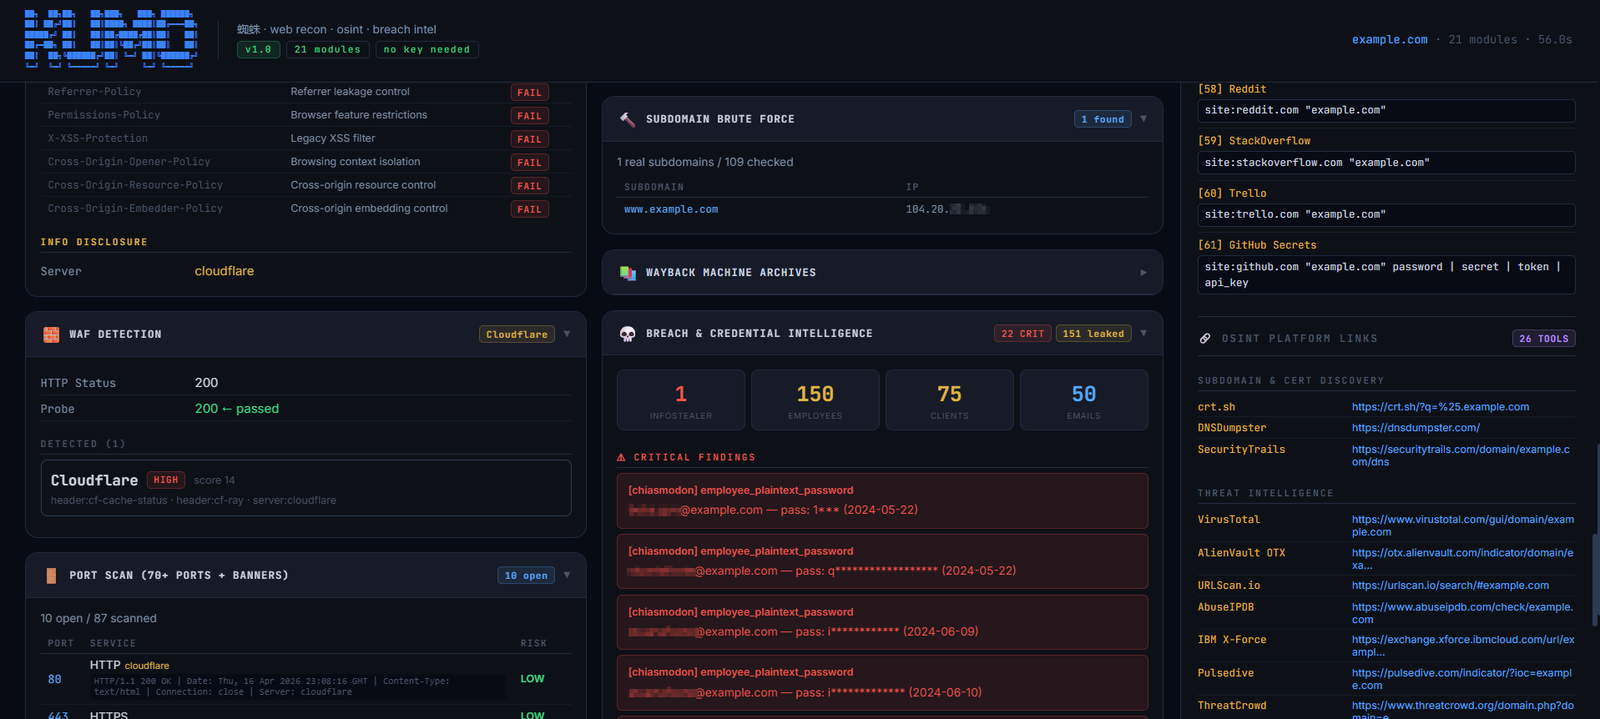Click the 22 CRIT badge
This screenshot has width=1600, height=719.
click(1022, 334)
